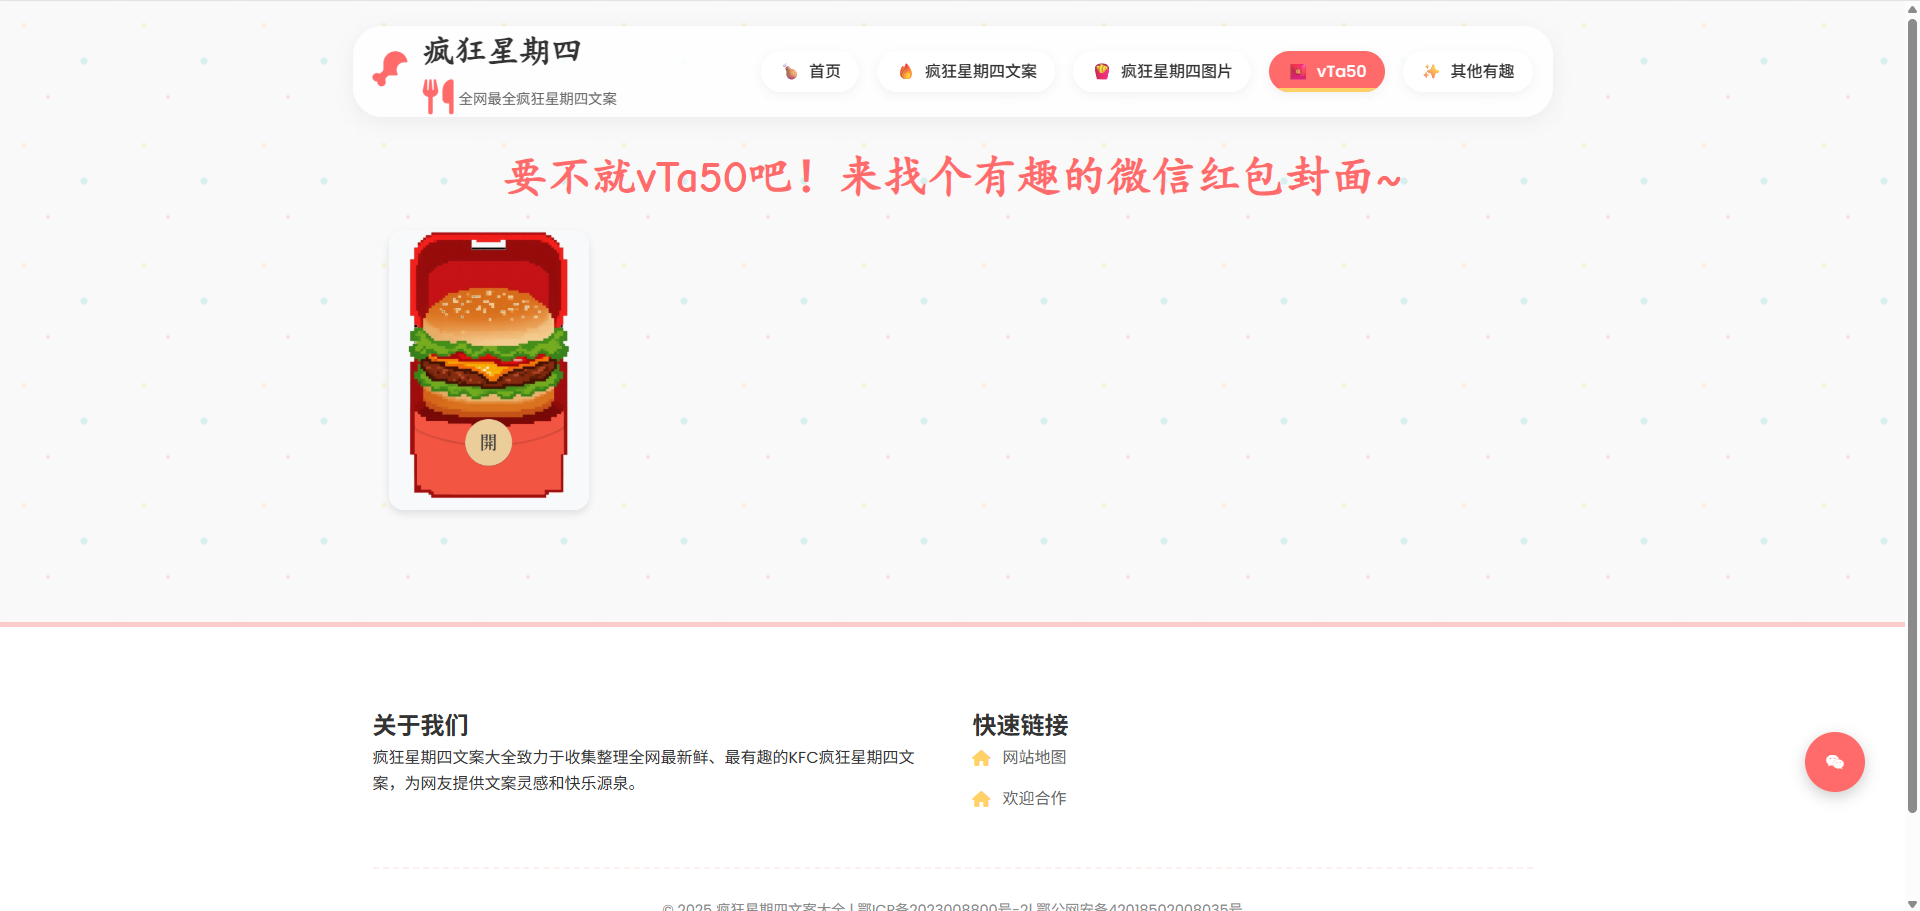The height and width of the screenshot is (911, 1920).
Task: Click the fries icon beside 疯狂星期四图片
Action: pyautogui.click(x=1102, y=72)
